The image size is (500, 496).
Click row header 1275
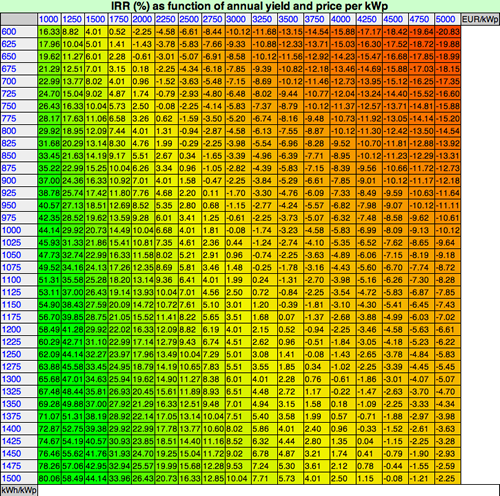tap(19, 367)
